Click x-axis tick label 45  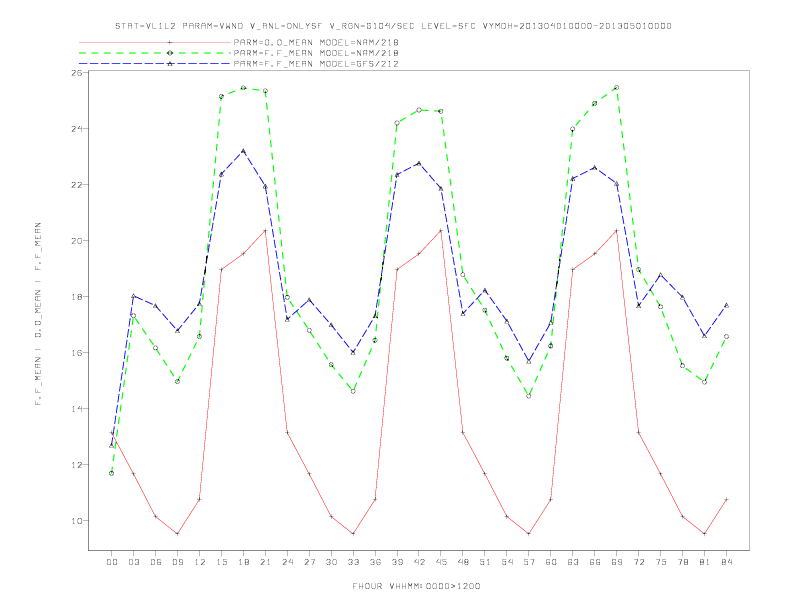coord(441,562)
